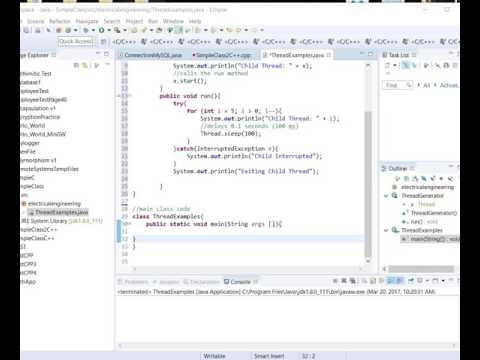Click the editor vertical scrollbar
Viewport: 480px width, 360px height.
pos(368,184)
